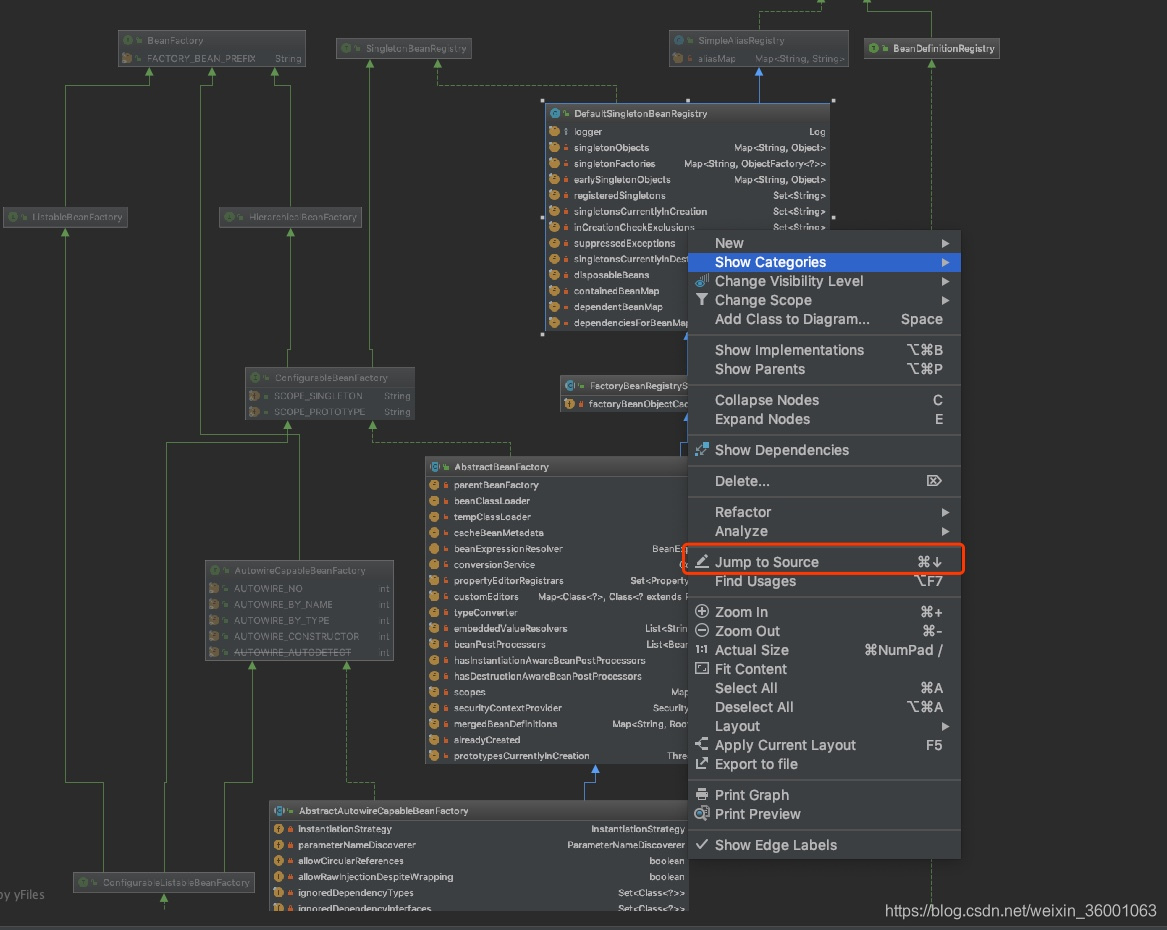Select Jump to Source
1167x930 pixels.
(x=824, y=562)
